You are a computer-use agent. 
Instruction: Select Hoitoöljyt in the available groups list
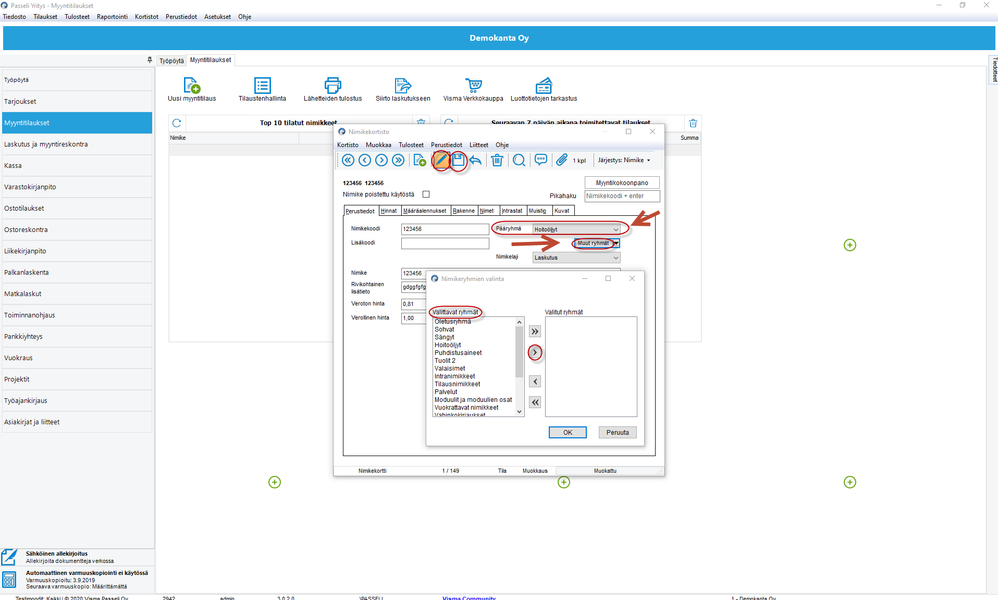click(x=448, y=345)
